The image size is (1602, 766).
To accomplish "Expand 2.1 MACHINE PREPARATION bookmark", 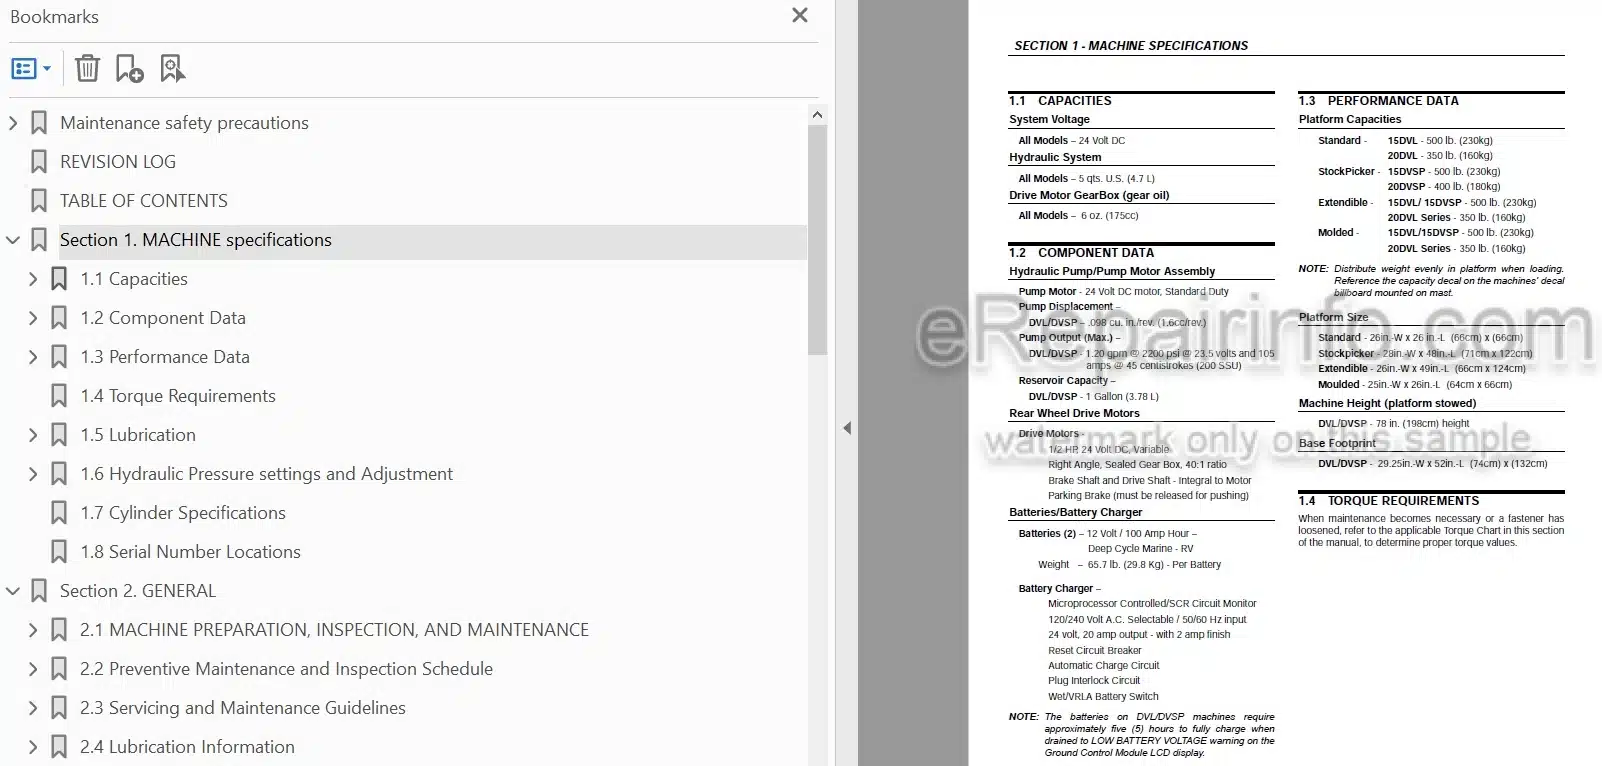I will click(x=33, y=630).
